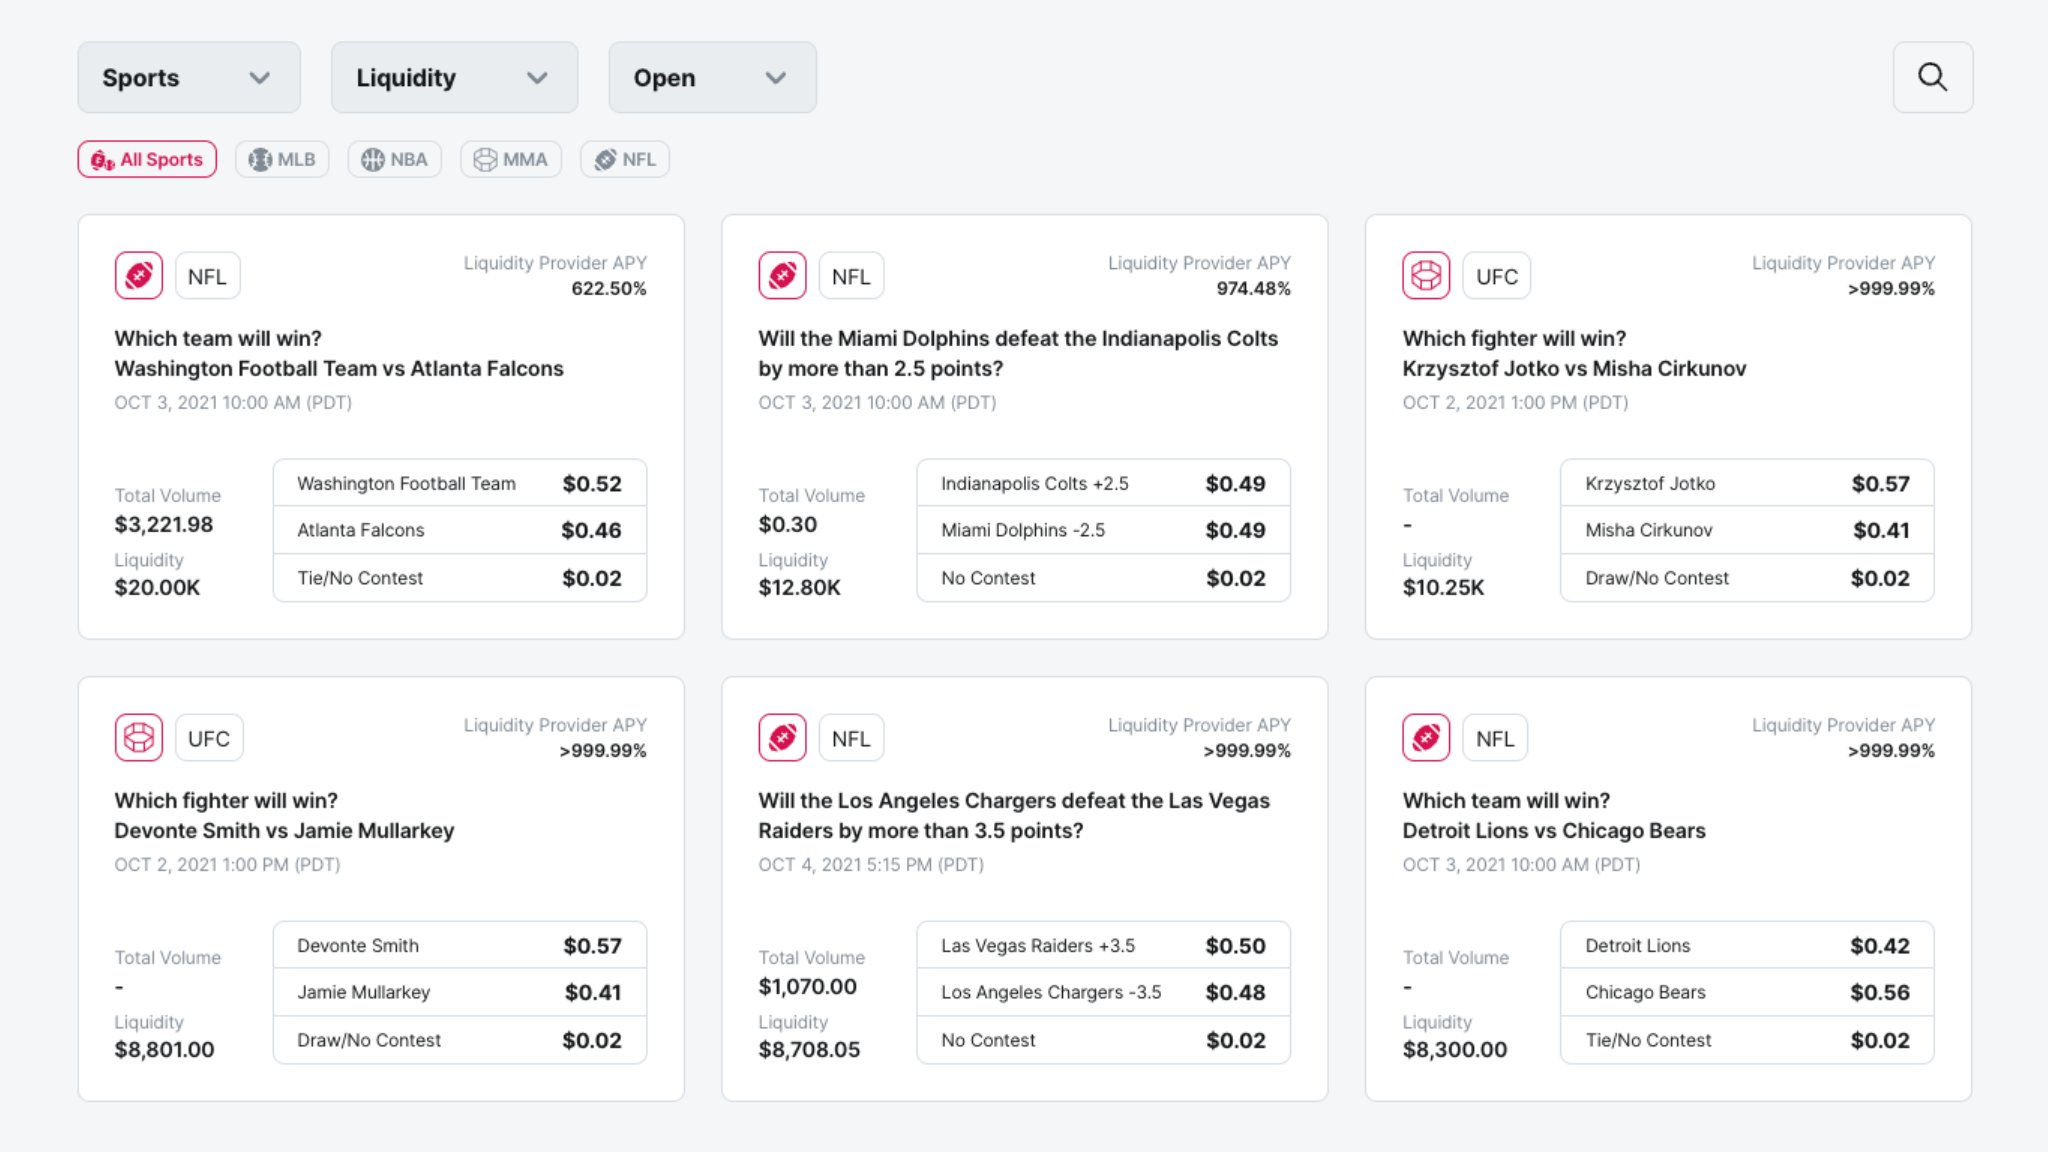Select No Contest on Chargers vs Raiders market
The image size is (2048, 1152).
tap(1104, 1039)
